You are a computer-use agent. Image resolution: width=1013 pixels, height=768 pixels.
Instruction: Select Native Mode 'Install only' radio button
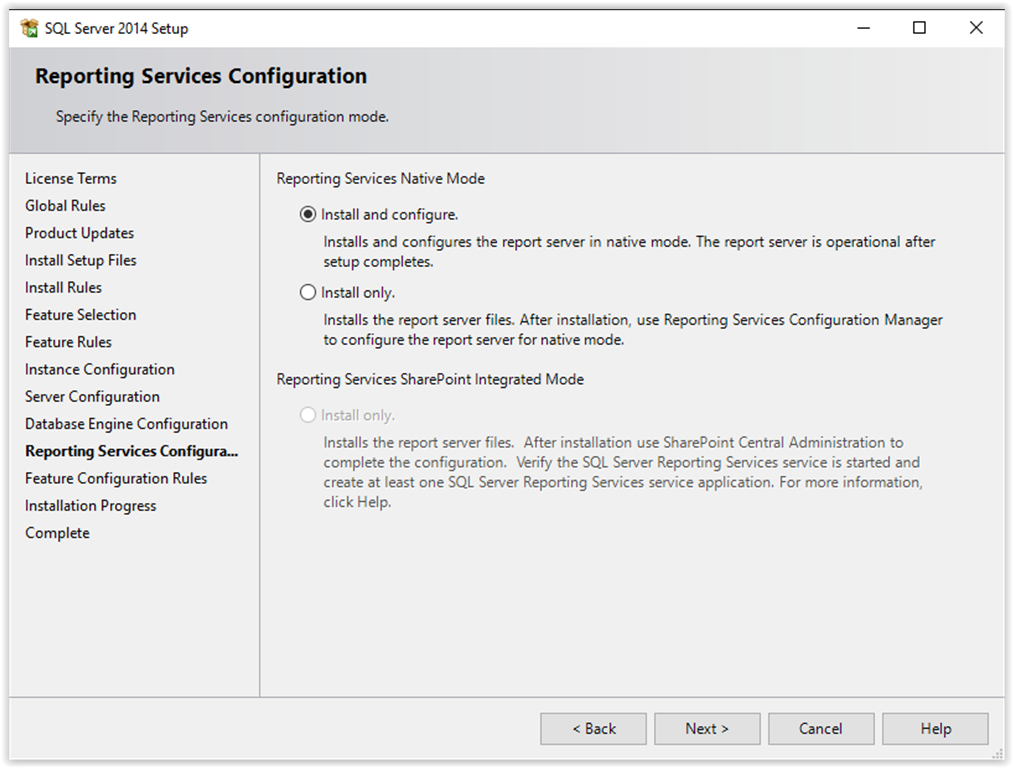pos(308,293)
